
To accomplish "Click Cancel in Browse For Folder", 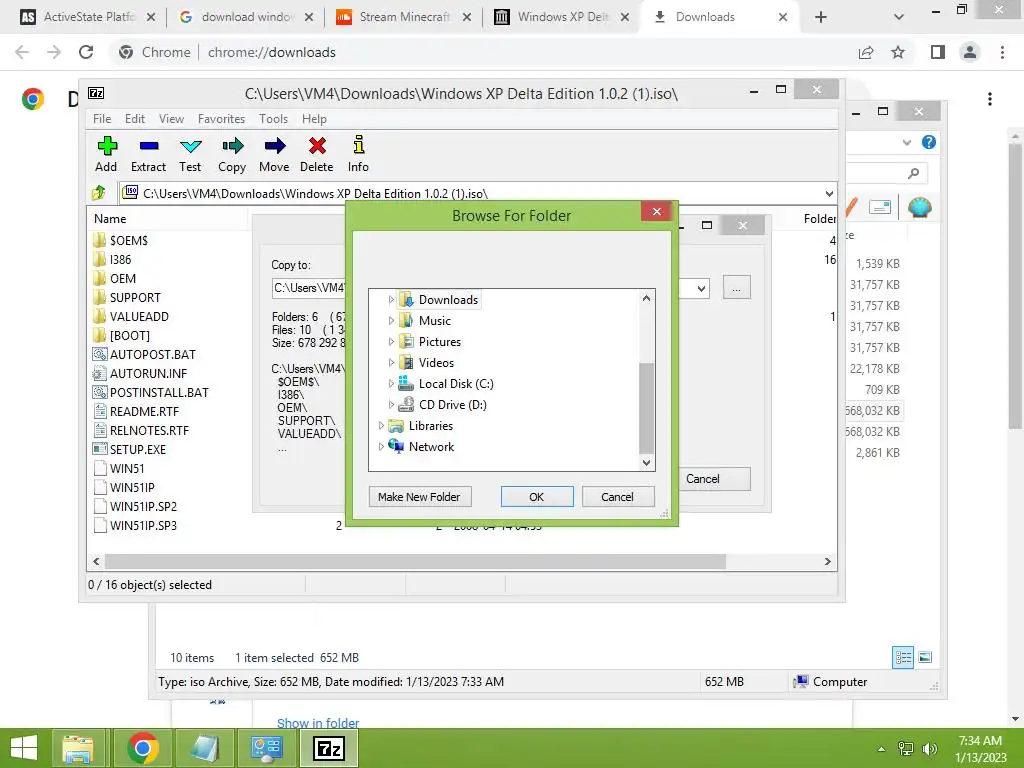I will [617, 497].
